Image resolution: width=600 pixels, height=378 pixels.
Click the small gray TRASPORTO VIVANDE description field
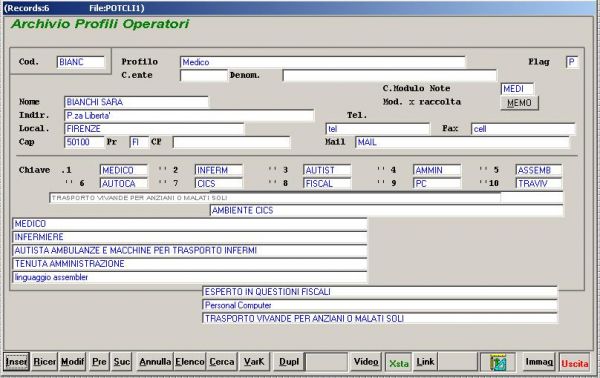click(x=275, y=198)
